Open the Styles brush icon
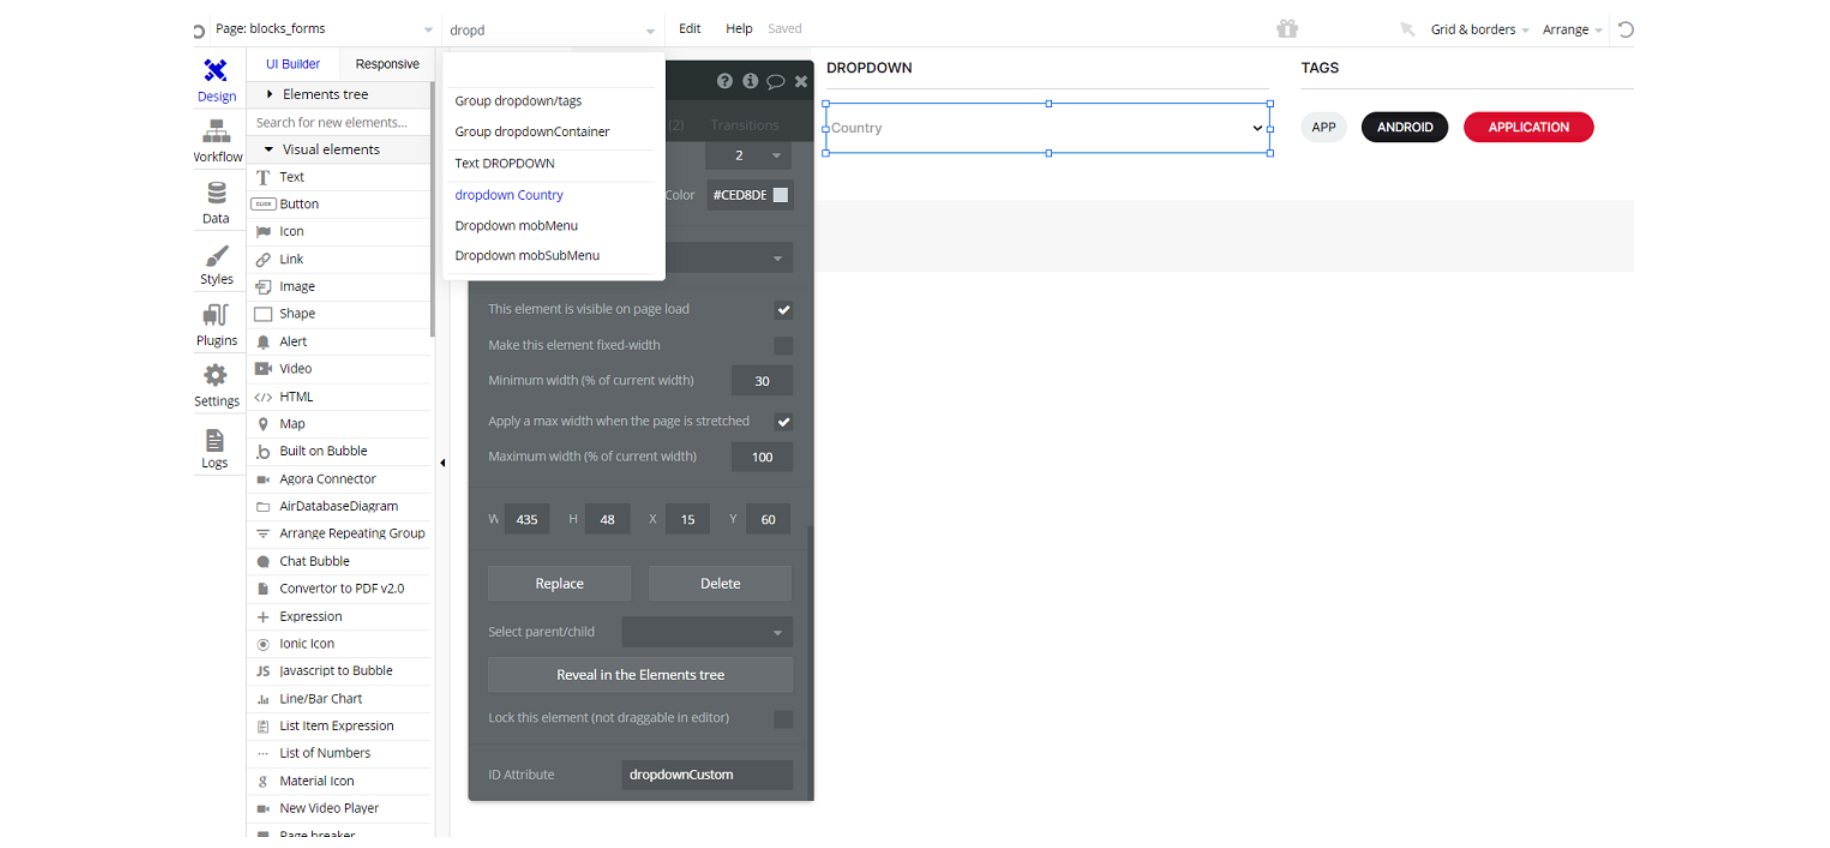The height and width of the screenshot is (848, 1830). click(x=216, y=256)
